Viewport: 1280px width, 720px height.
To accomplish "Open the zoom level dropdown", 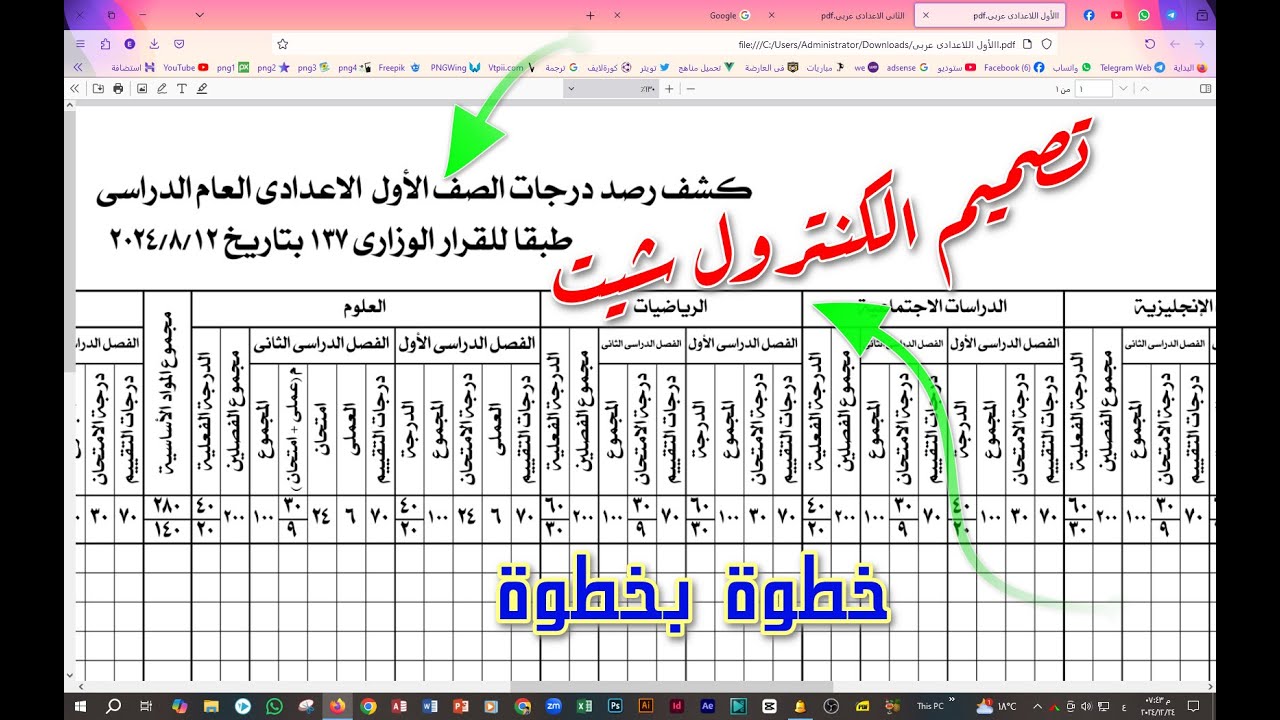I will (611, 89).
